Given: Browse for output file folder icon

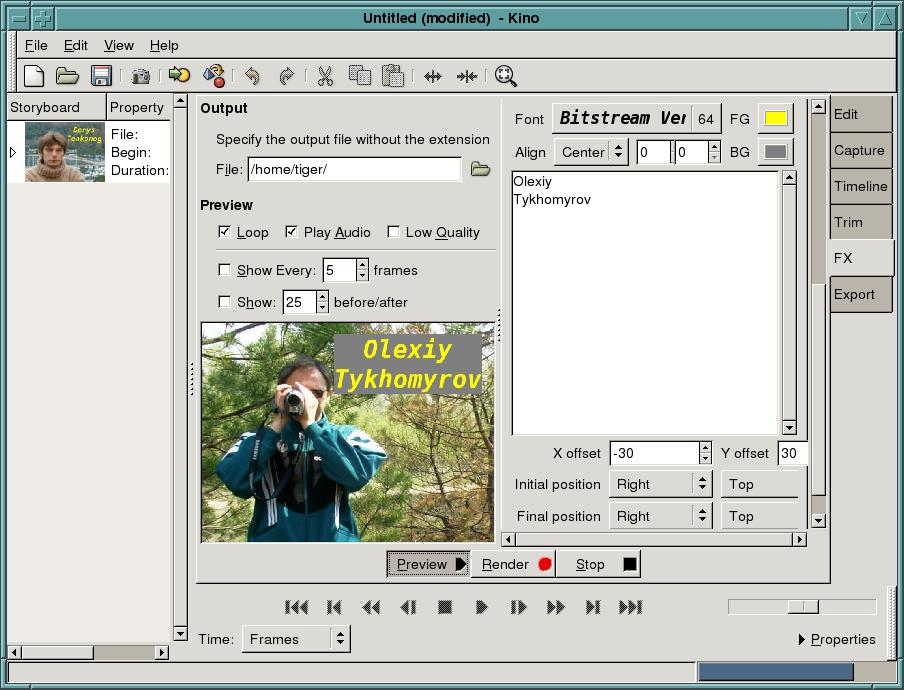Looking at the screenshot, I should point(480,169).
